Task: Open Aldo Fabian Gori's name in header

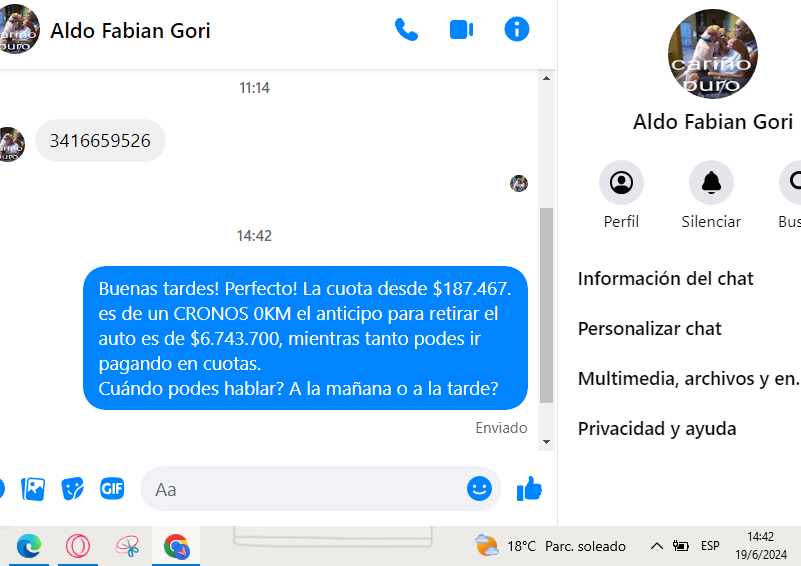Action: pos(130,31)
